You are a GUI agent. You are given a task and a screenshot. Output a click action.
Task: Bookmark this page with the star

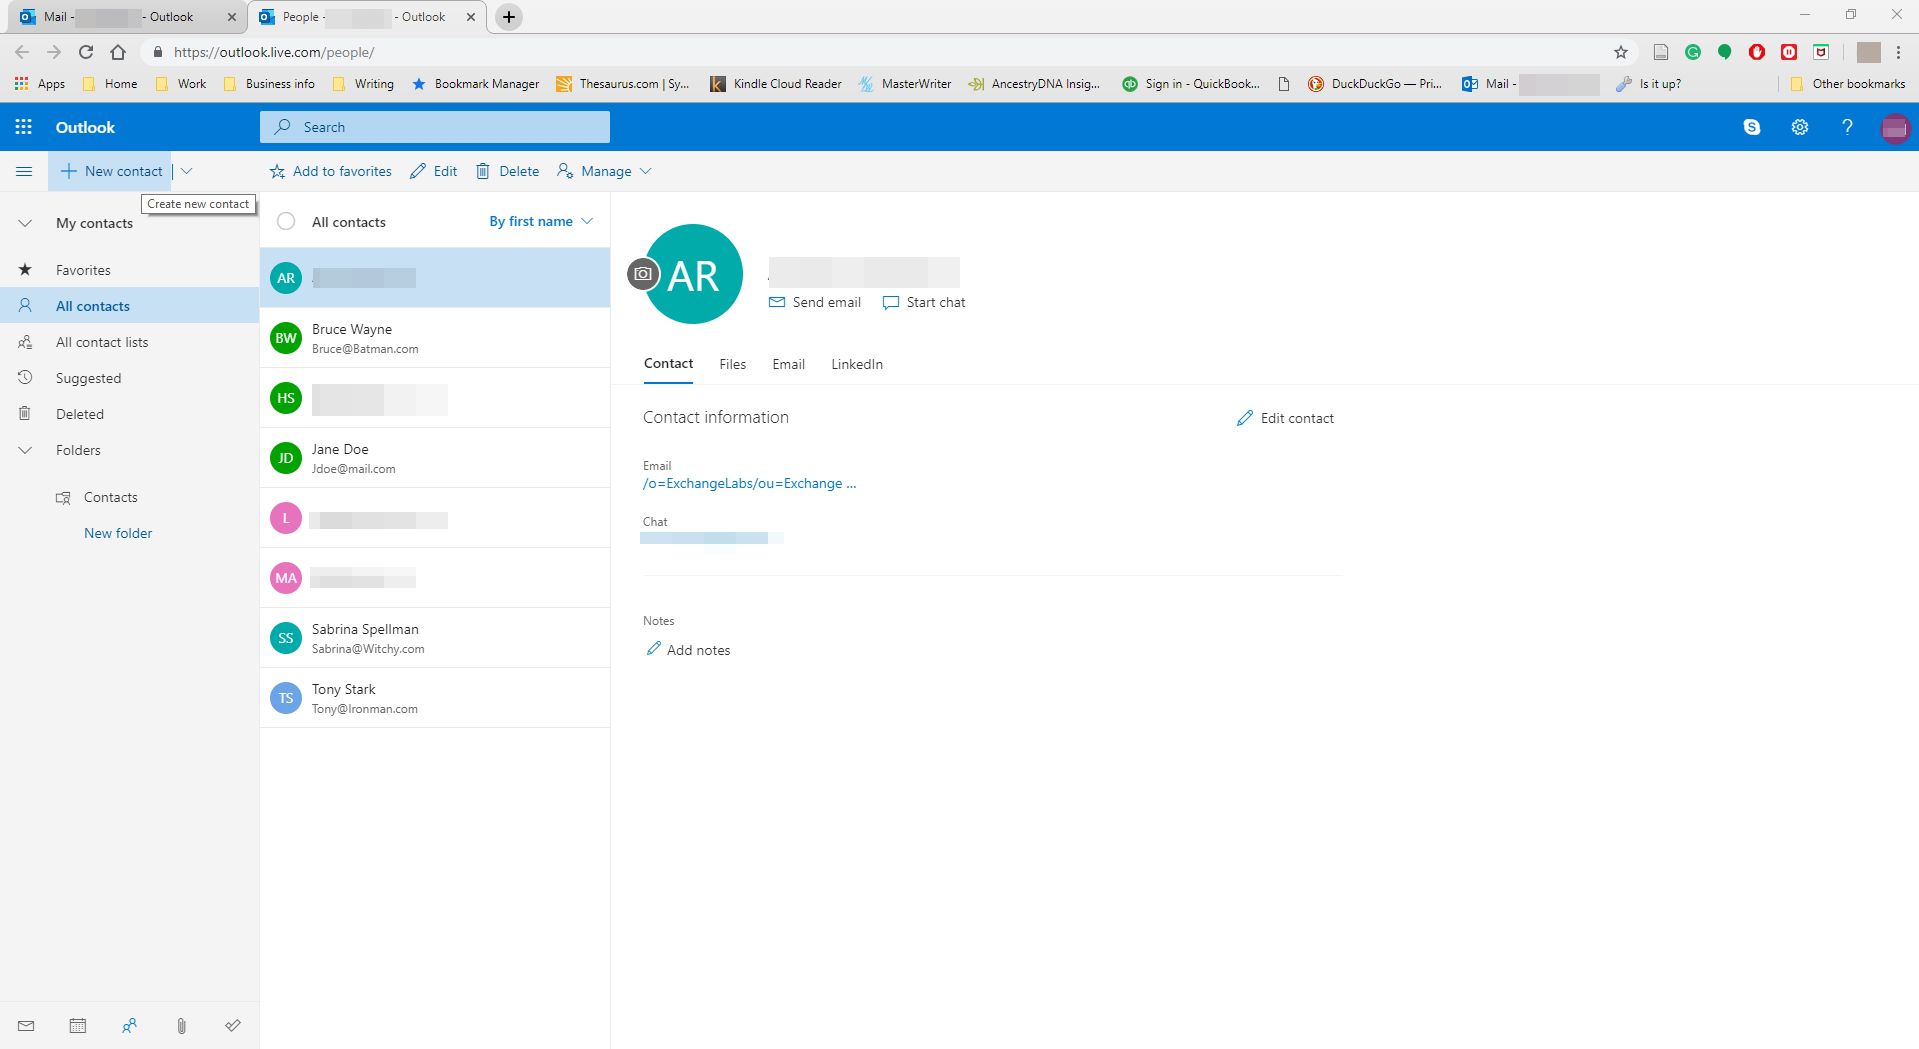coord(1621,52)
